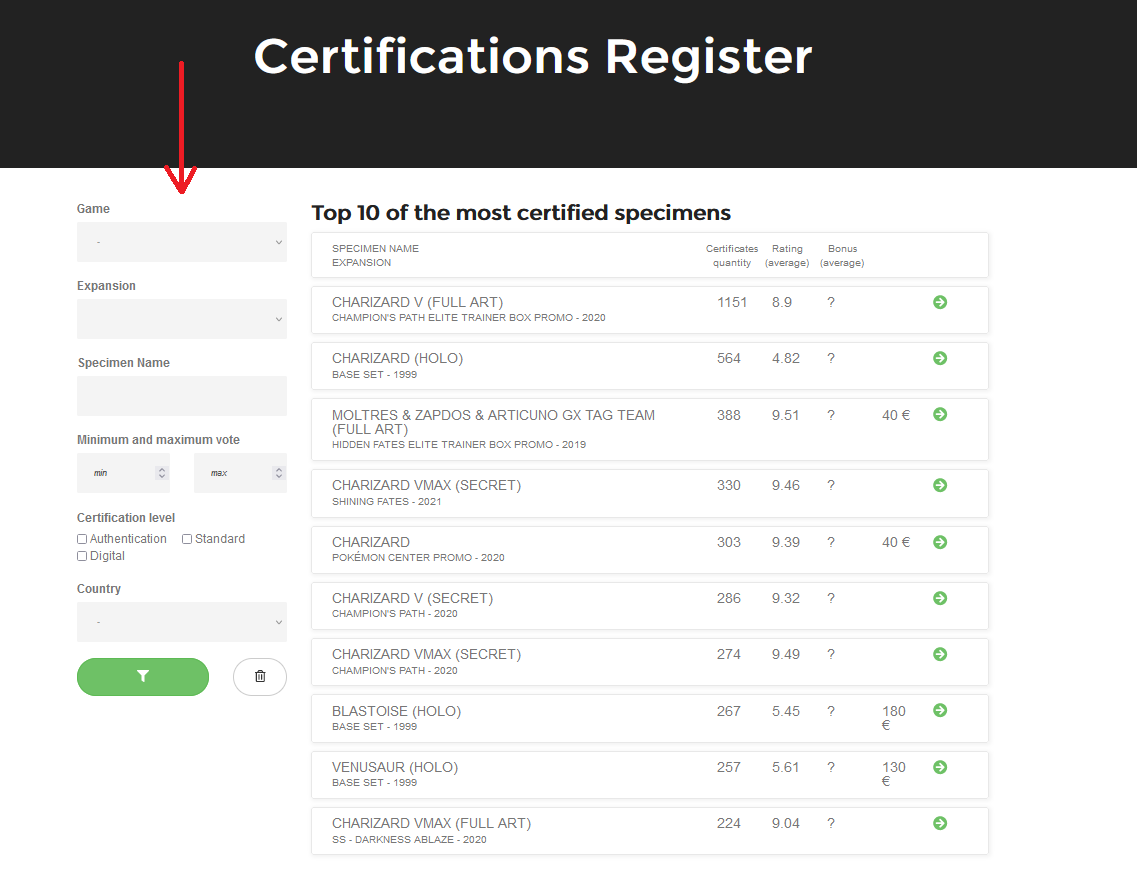Click the max vote stepper arrows
This screenshot has height=894, width=1137.
278,473
